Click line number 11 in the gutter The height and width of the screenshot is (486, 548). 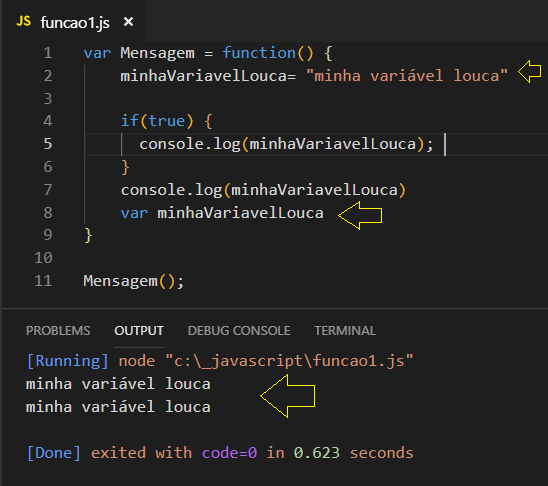pyautogui.click(x=43, y=281)
